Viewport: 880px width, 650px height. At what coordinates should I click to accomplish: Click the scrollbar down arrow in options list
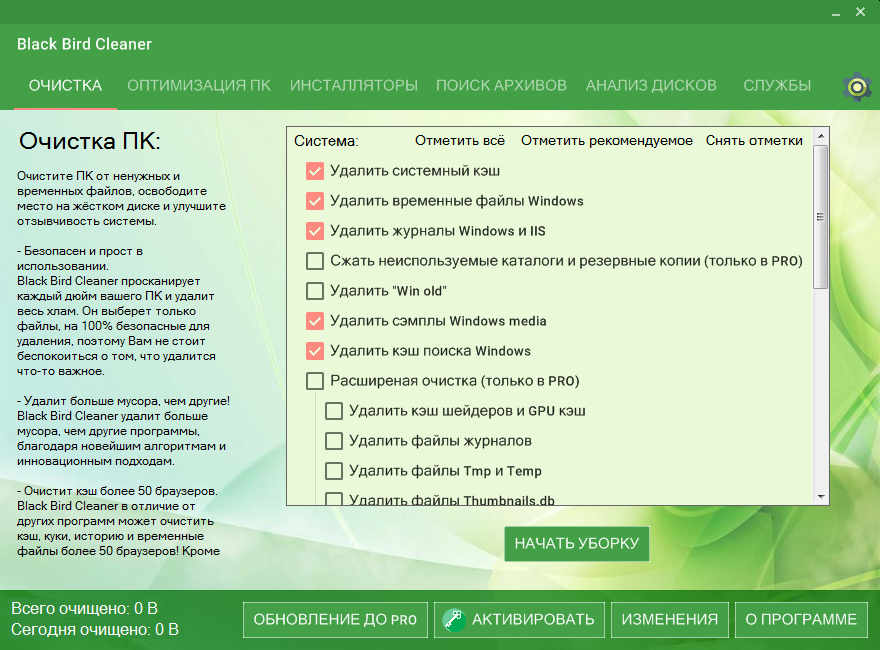coord(821,497)
